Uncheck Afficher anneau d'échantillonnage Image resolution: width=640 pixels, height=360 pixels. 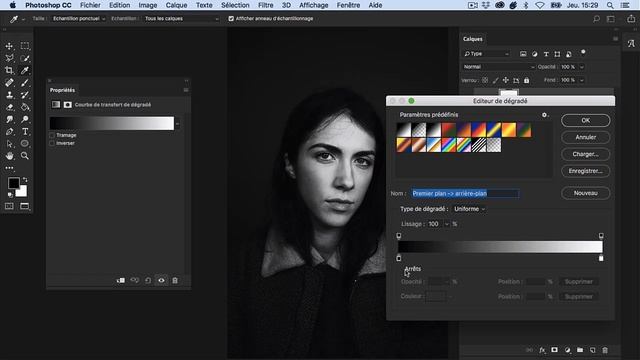tap(231, 19)
